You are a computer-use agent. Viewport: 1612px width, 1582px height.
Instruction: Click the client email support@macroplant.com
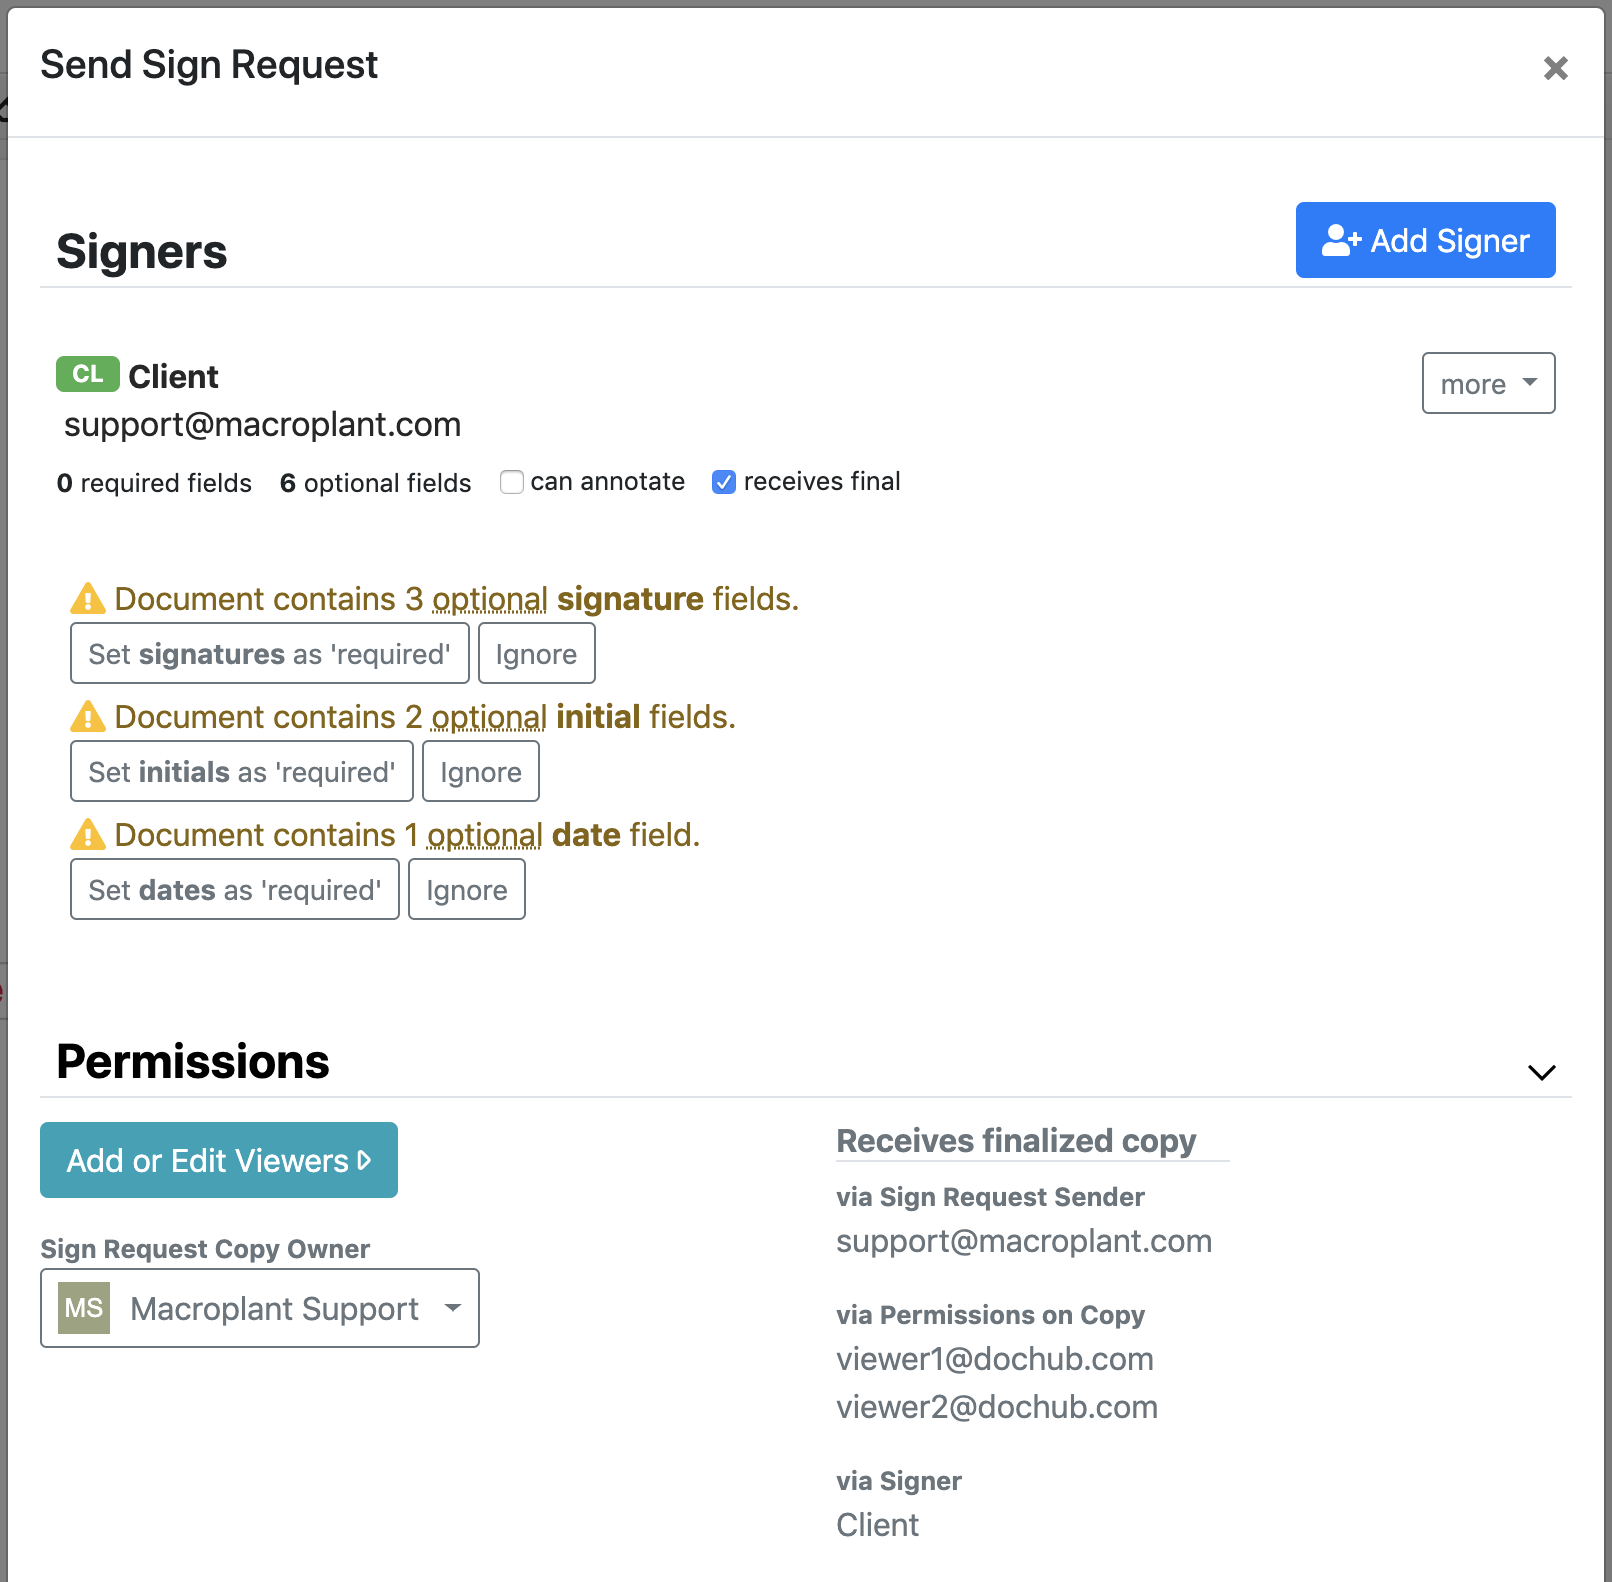(x=262, y=425)
